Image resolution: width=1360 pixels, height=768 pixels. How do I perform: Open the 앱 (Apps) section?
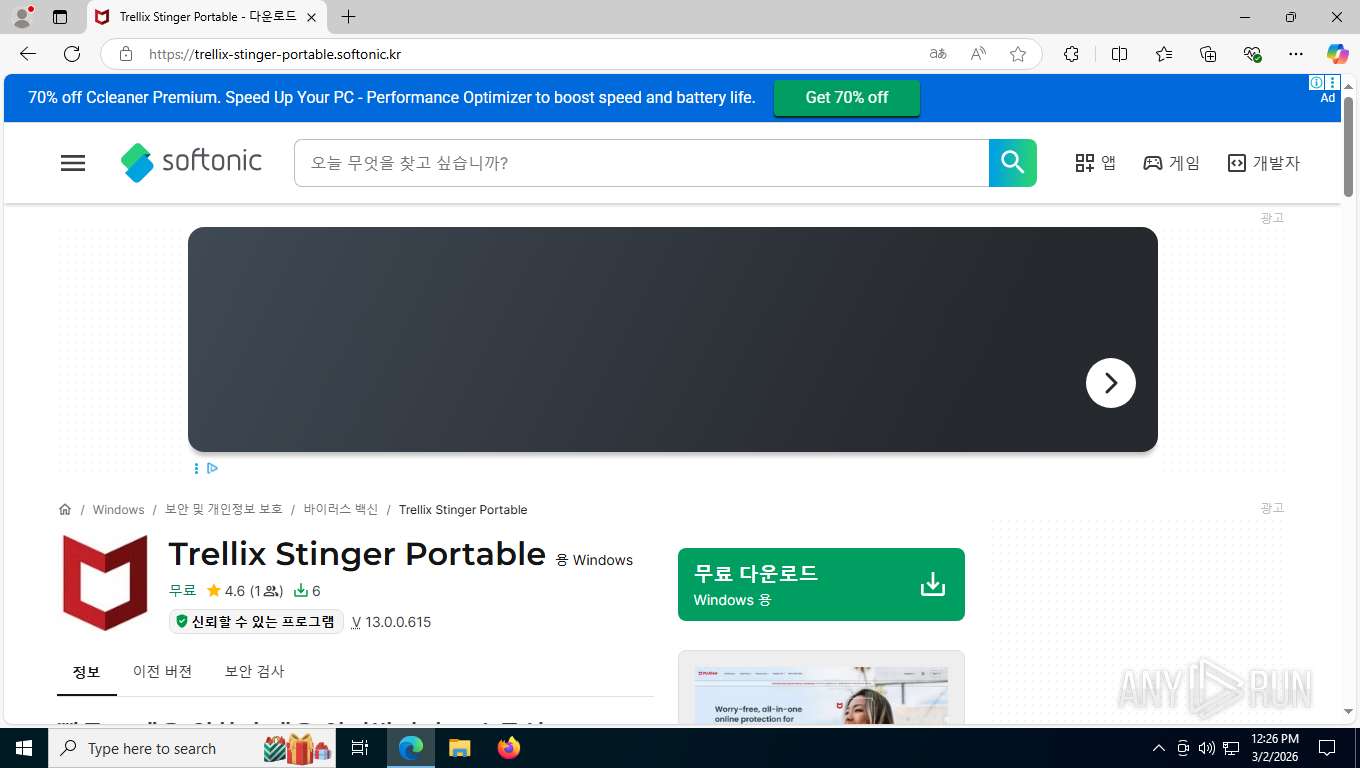1095,163
